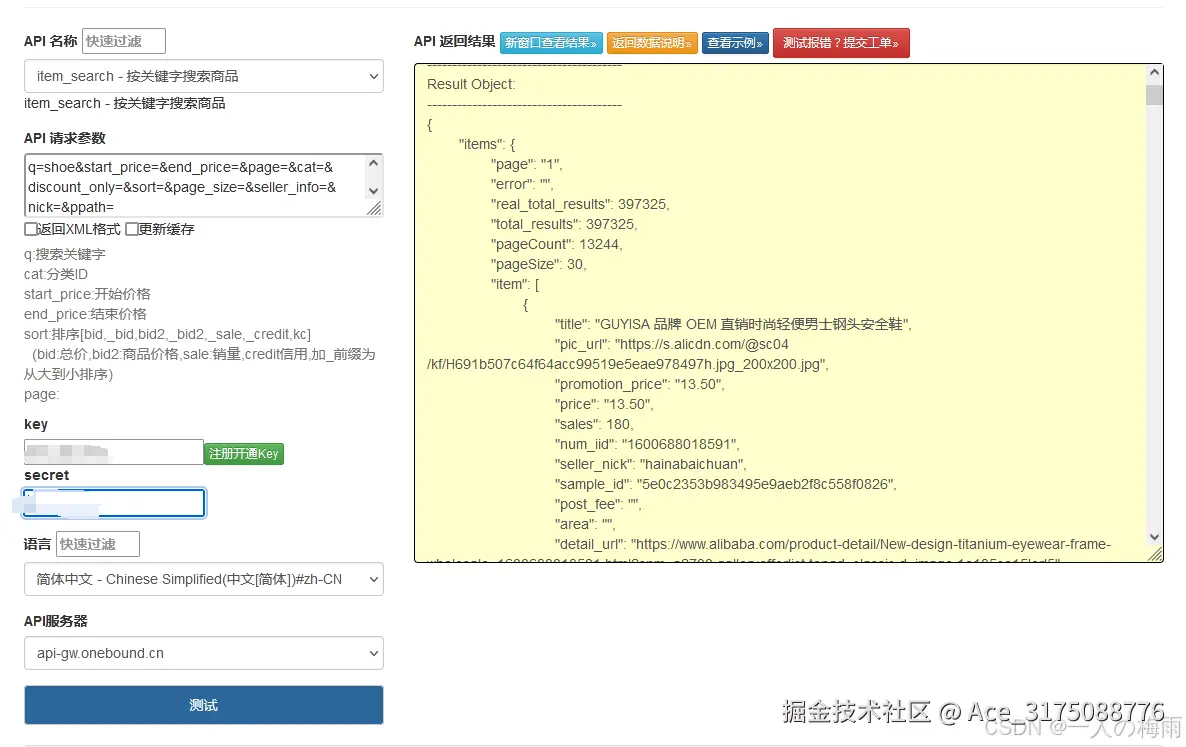The image size is (1186, 747).
Task: Open the API服务器 dropdown showing api-gw.onebound.cn
Action: click(x=203, y=653)
